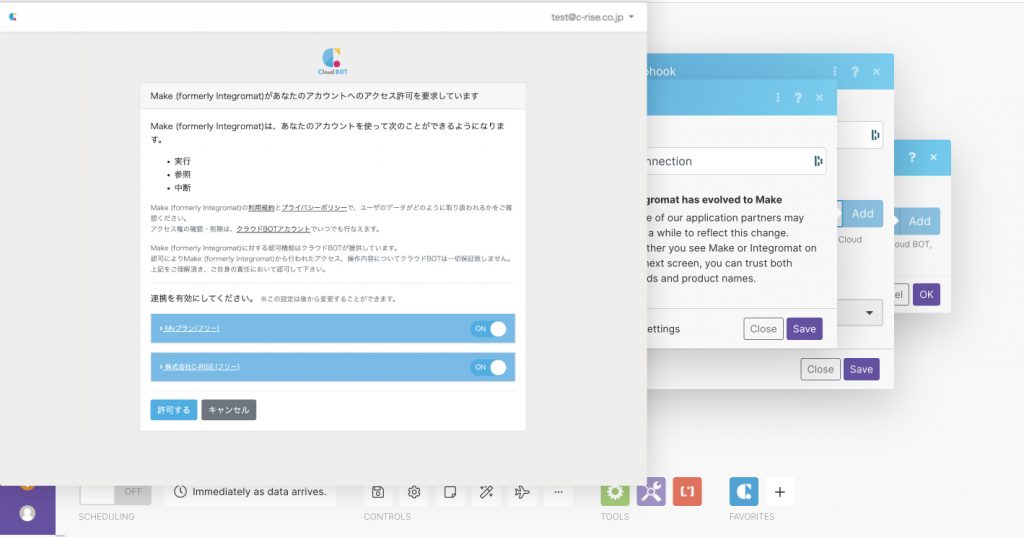The height and width of the screenshot is (537, 1024).
Task: Click Add in the rightmost dialog
Action: pos(918,221)
